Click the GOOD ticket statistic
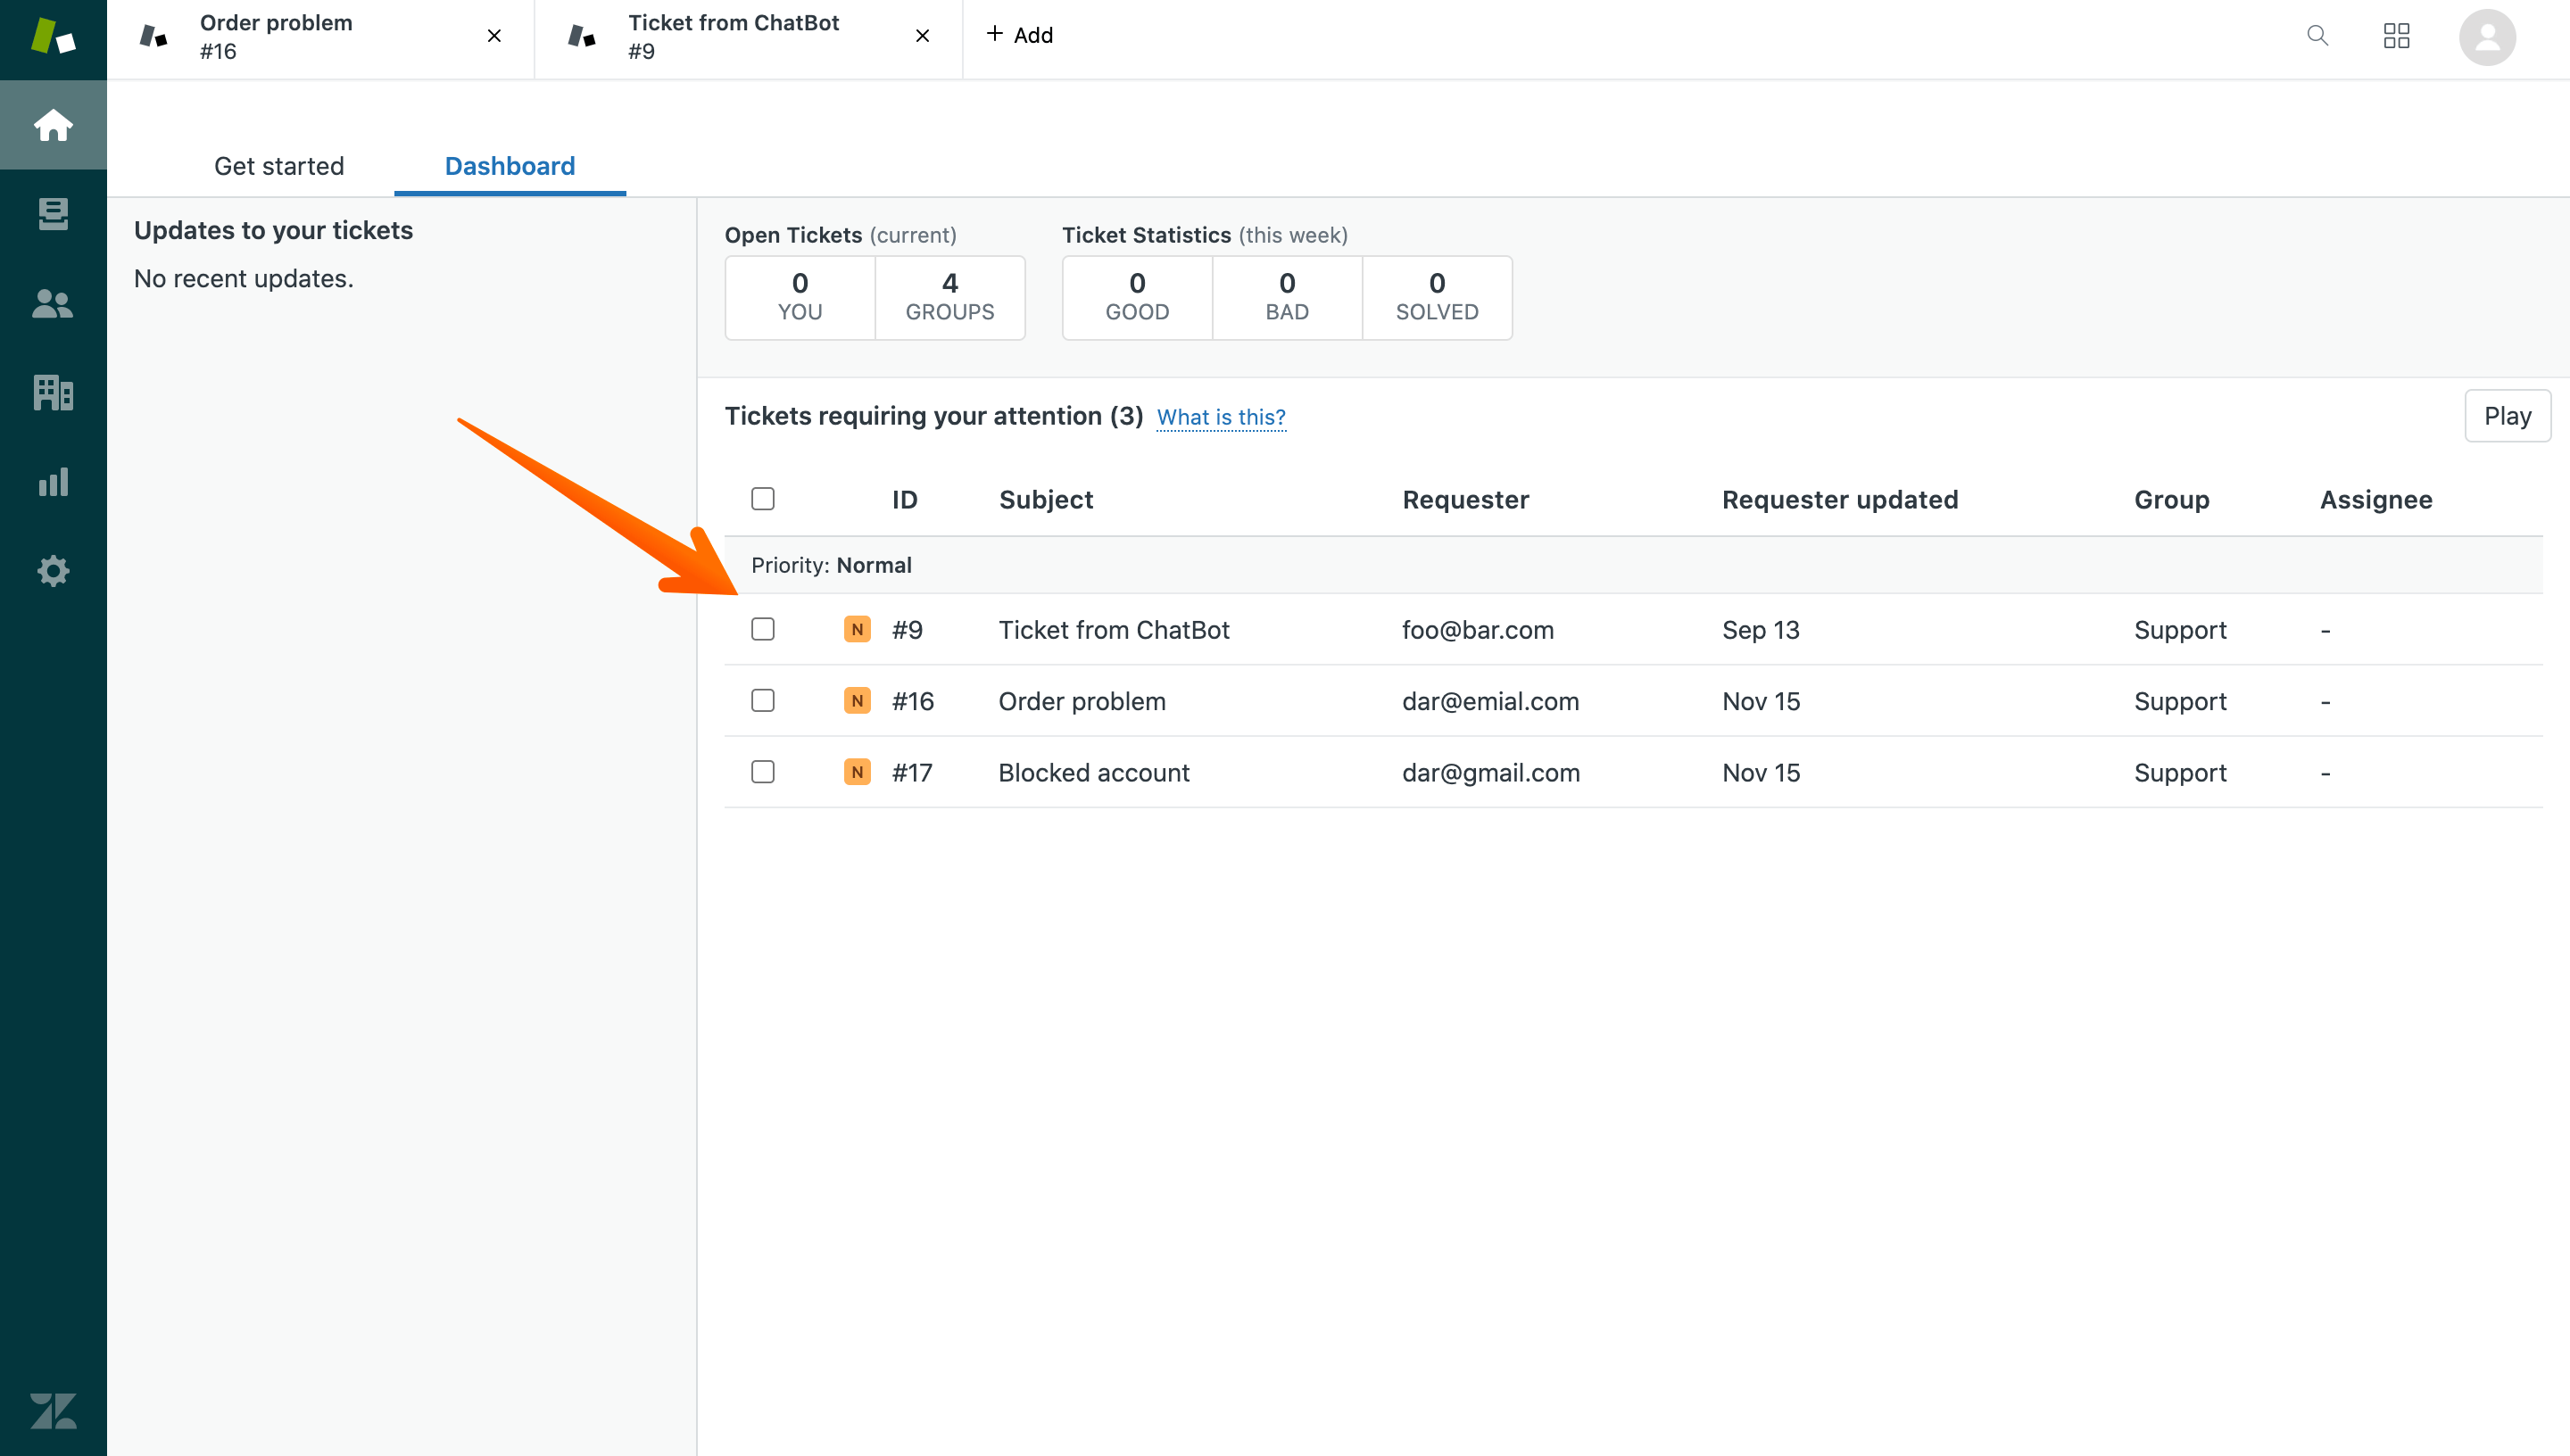Image resolution: width=2570 pixels, height=1456 pixels. coord(1137,297)
